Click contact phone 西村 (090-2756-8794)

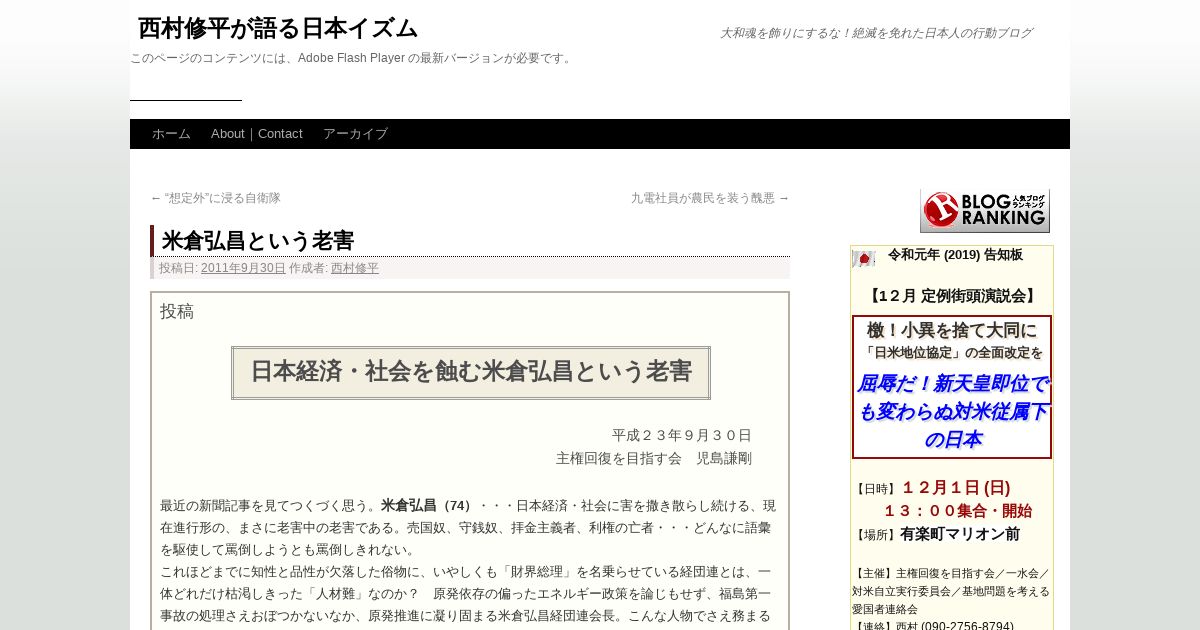point(954,626)
